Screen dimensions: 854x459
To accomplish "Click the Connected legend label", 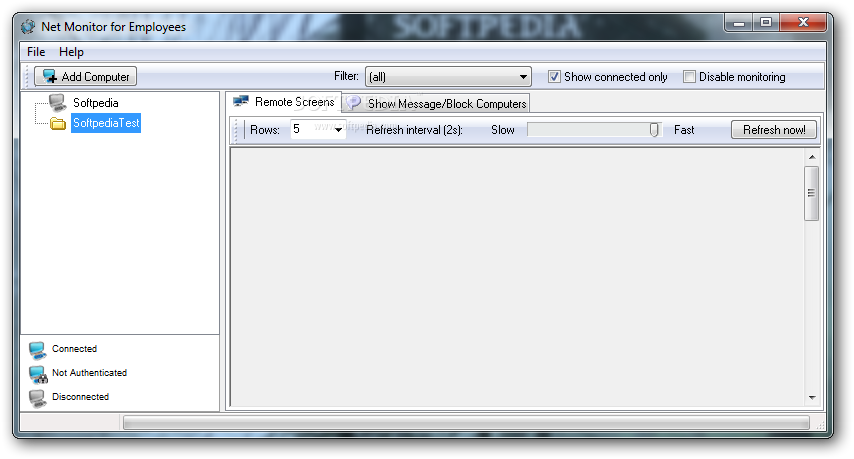I will (x=75, y=348).
